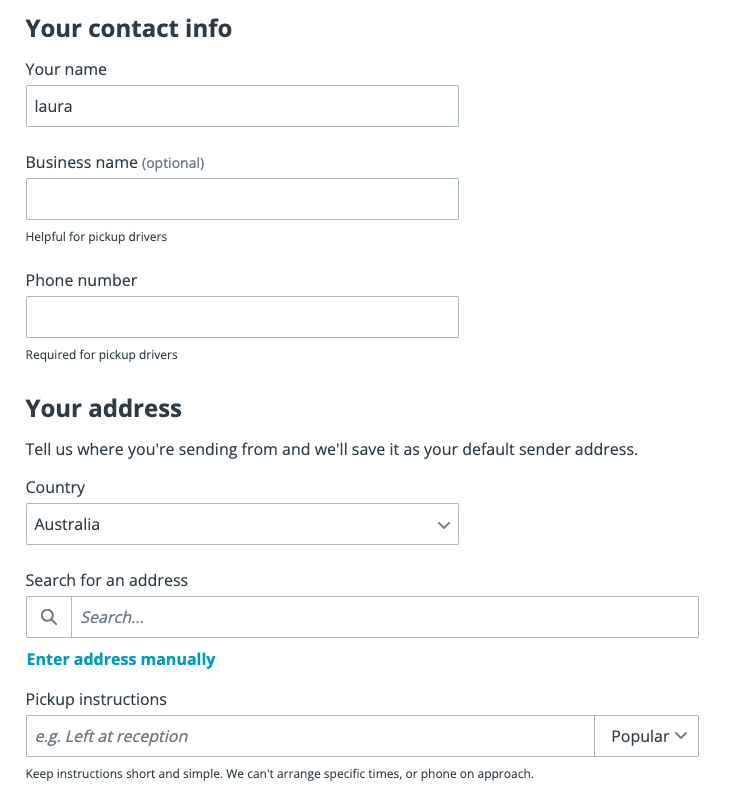Click the "Your name" field label
The height and width of the screenshot is (812, 737).
point(66,69)
